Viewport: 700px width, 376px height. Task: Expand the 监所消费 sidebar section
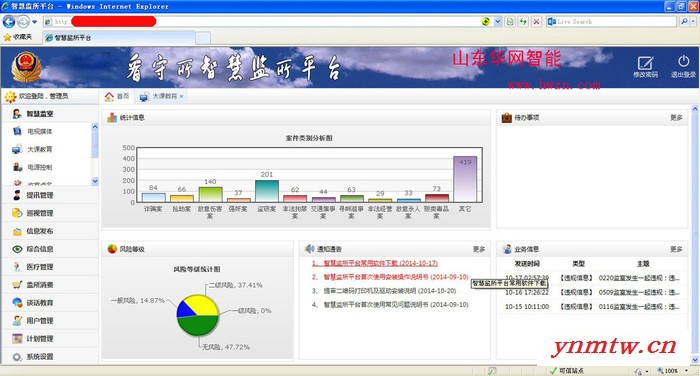click(49, 284)
